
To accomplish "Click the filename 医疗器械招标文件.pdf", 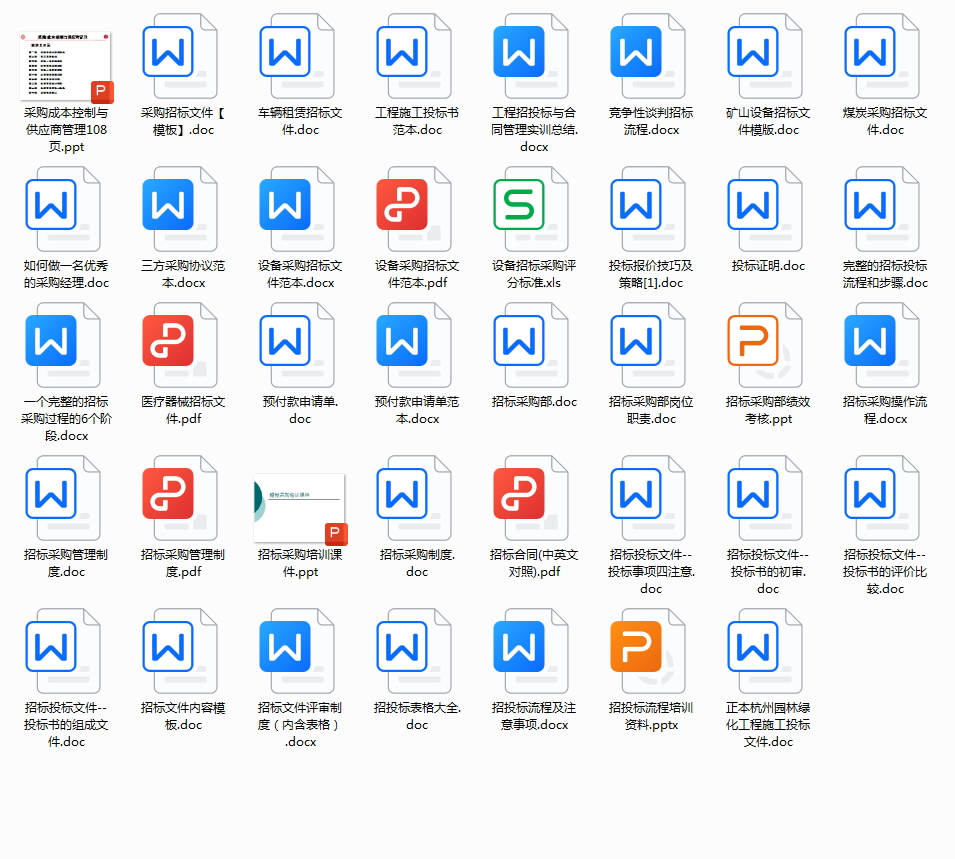I will click(x=183, y=410).
